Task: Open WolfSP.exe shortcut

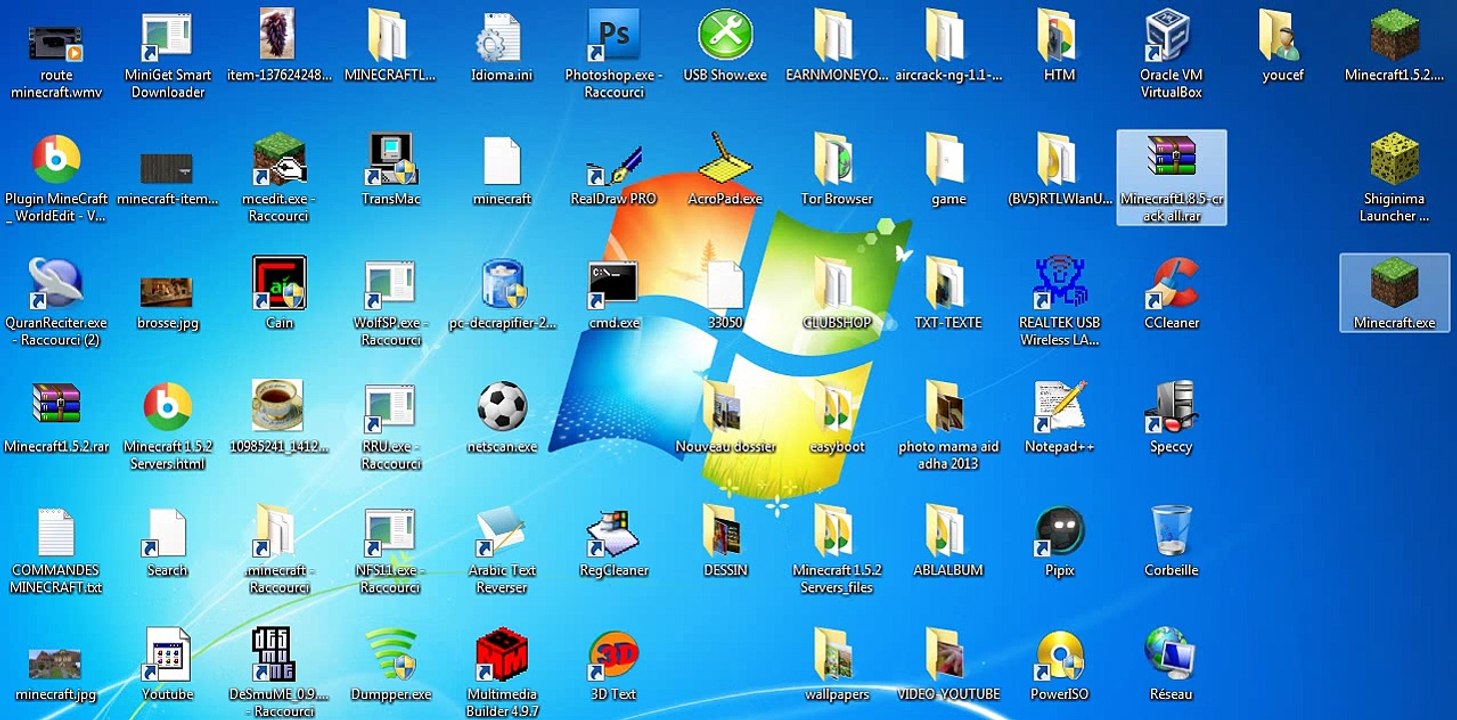Action: point(391,284)
